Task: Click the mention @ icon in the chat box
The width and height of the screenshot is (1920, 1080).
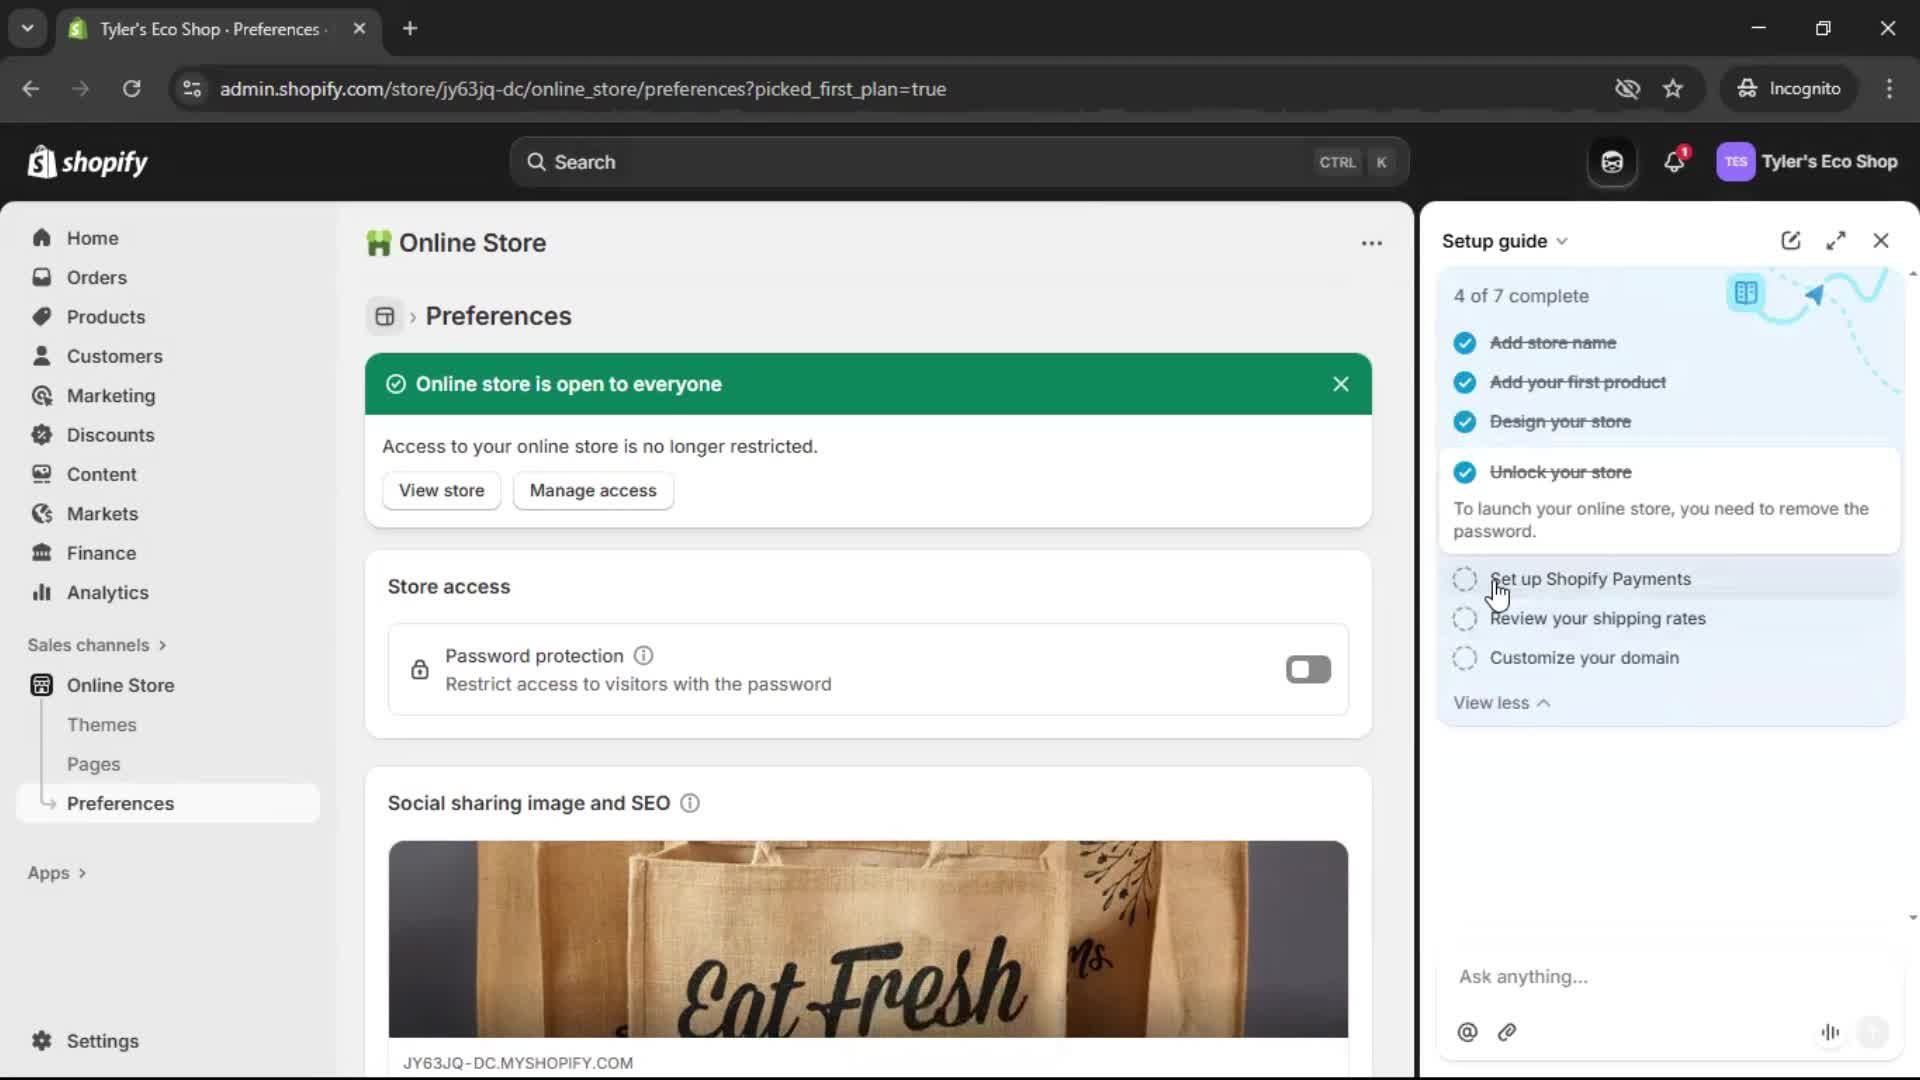Action: [1466, 1032]
